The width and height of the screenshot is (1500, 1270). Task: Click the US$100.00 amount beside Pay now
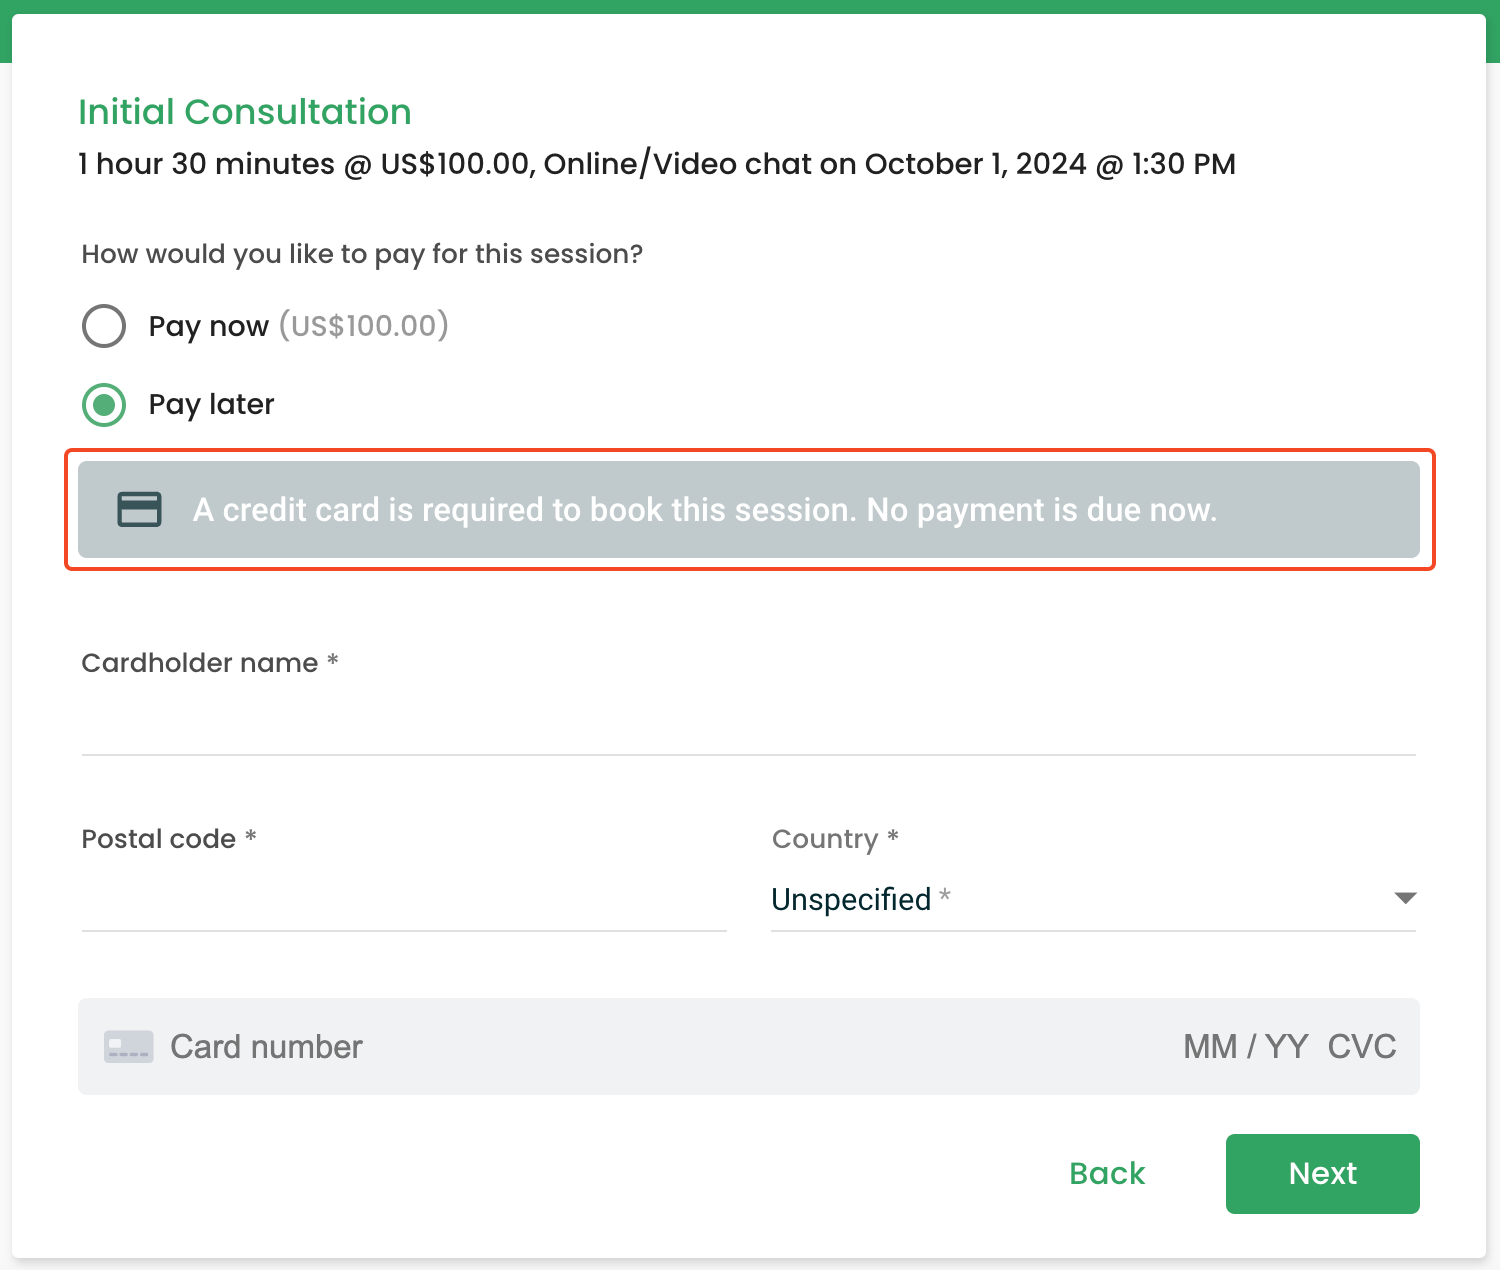(x=363, y=326)
